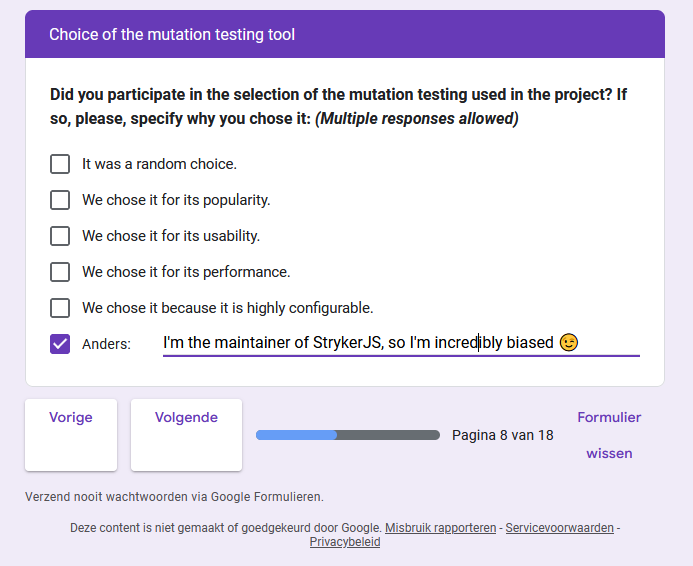Open the Misbruik rapporteren link
Screen dimensions: 693x566
click(441, 528)
